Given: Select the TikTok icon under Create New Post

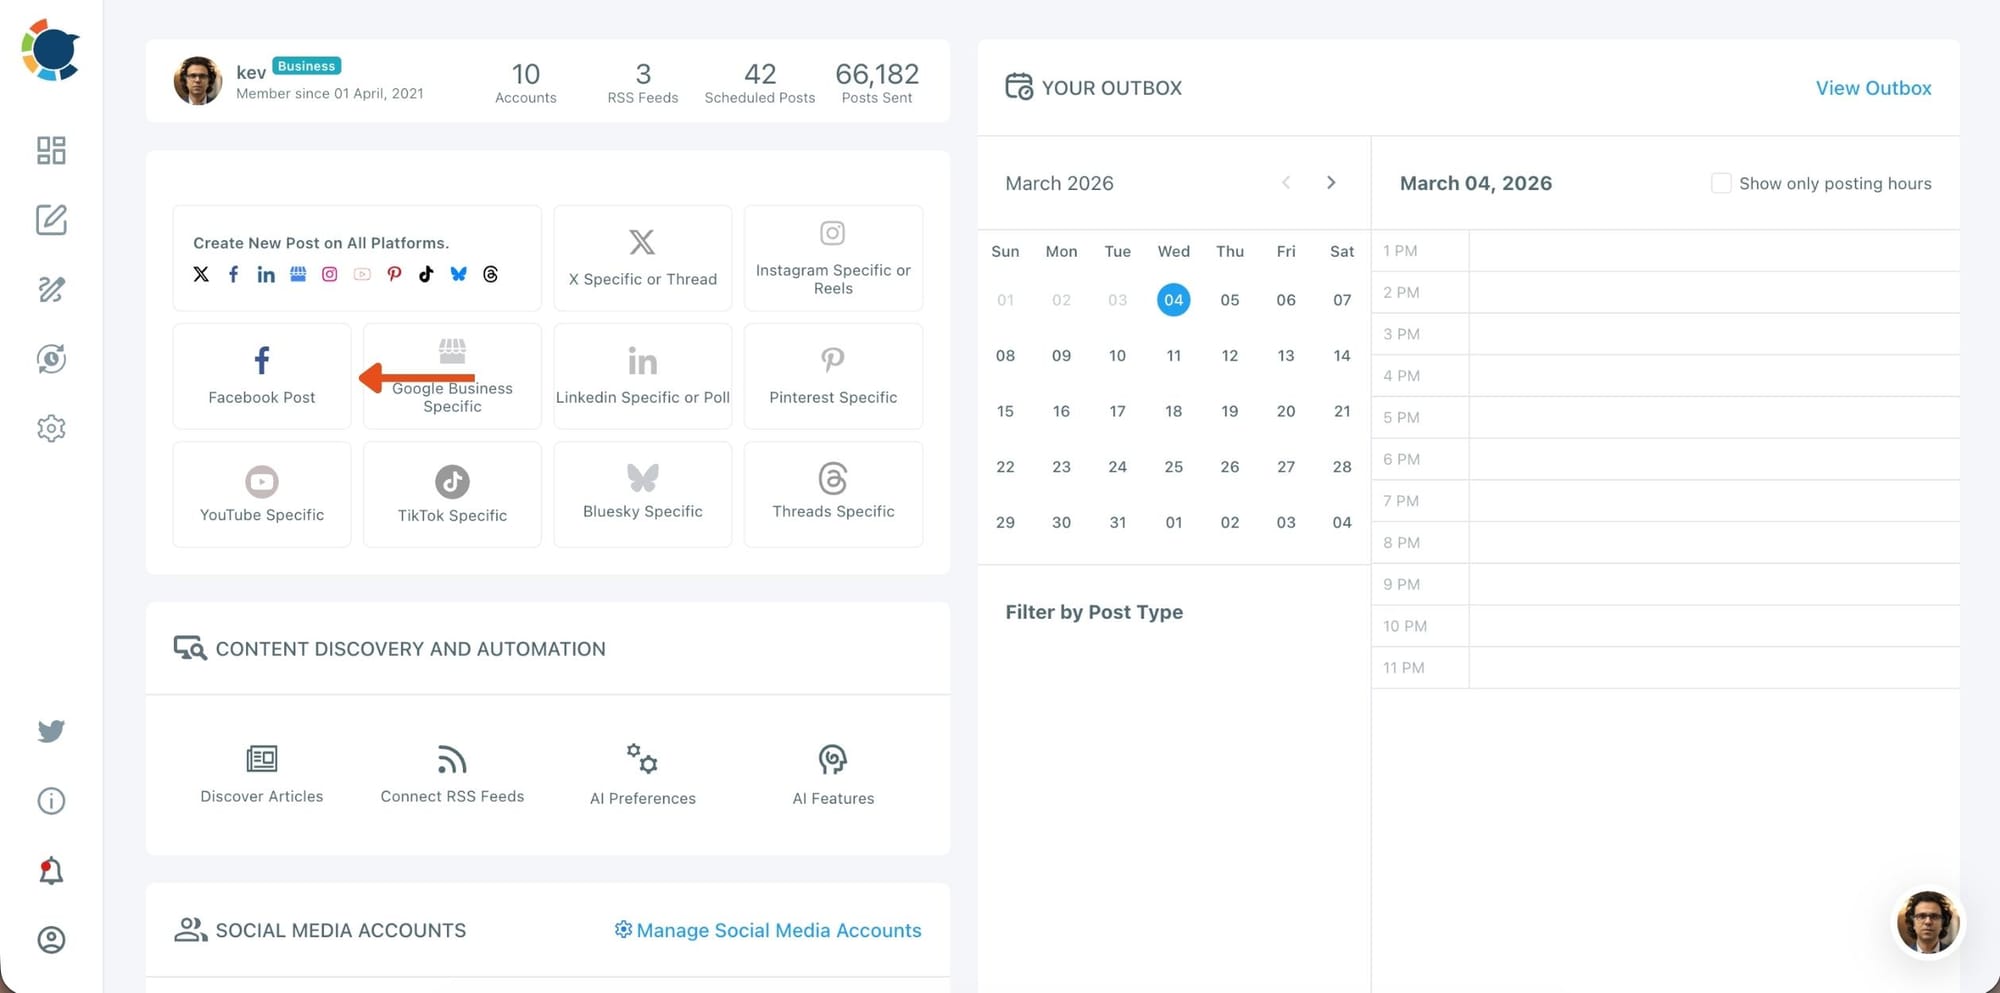Looking at the screenshot, I should pyautogui.click(x=426, y=274).
